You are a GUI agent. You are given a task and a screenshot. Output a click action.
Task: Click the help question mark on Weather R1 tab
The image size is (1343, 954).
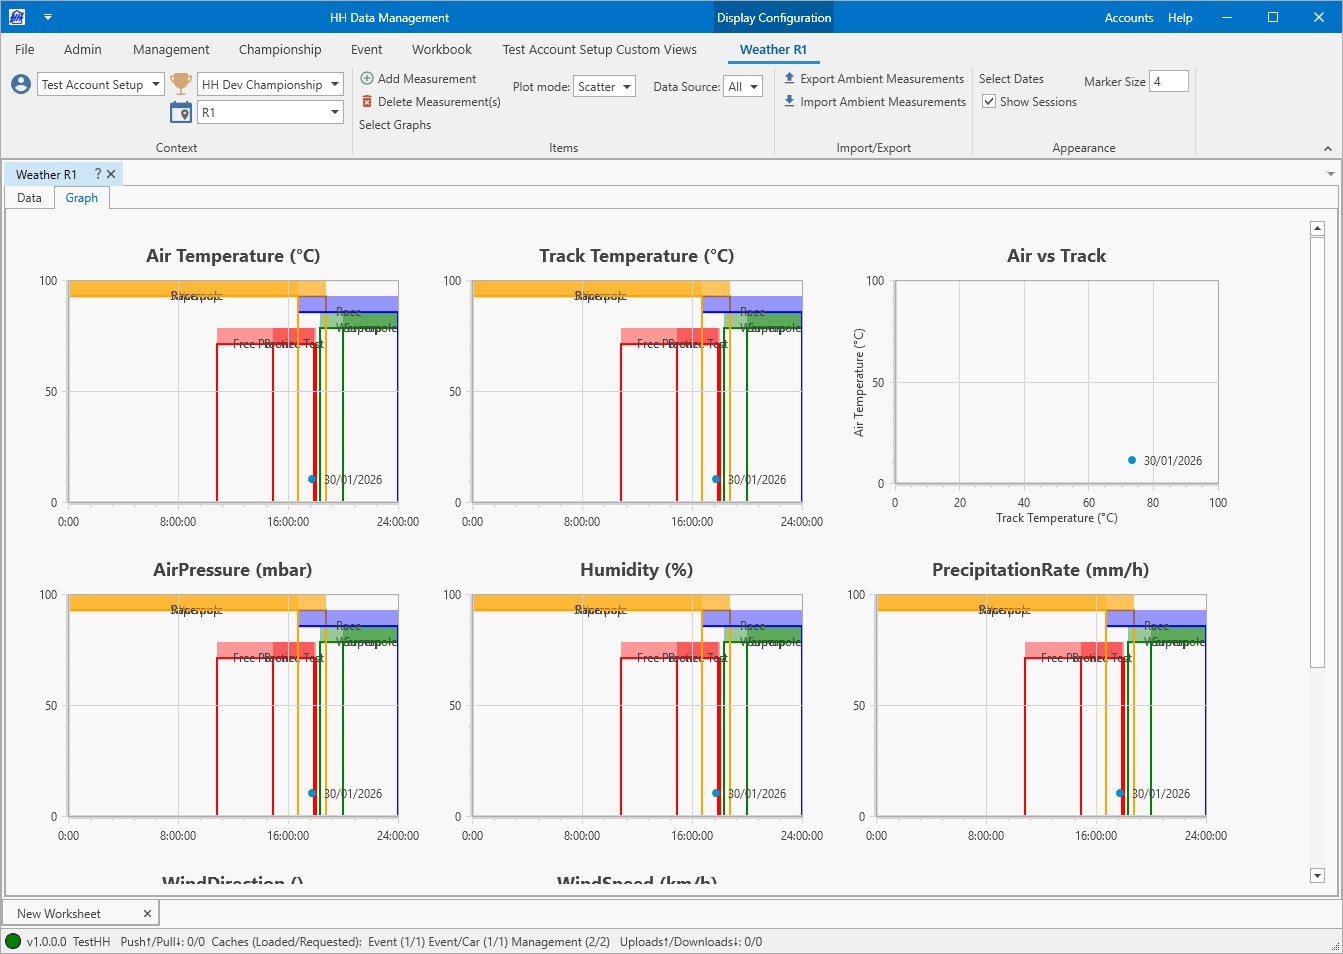98,174
